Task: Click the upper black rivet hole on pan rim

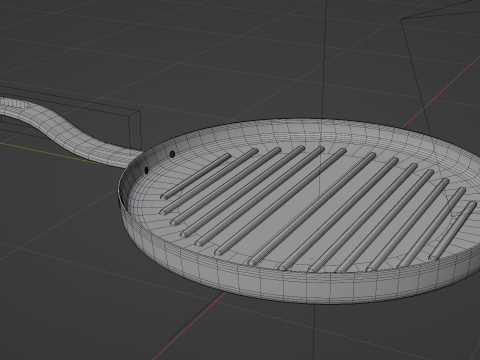Action: pos(172,154)
